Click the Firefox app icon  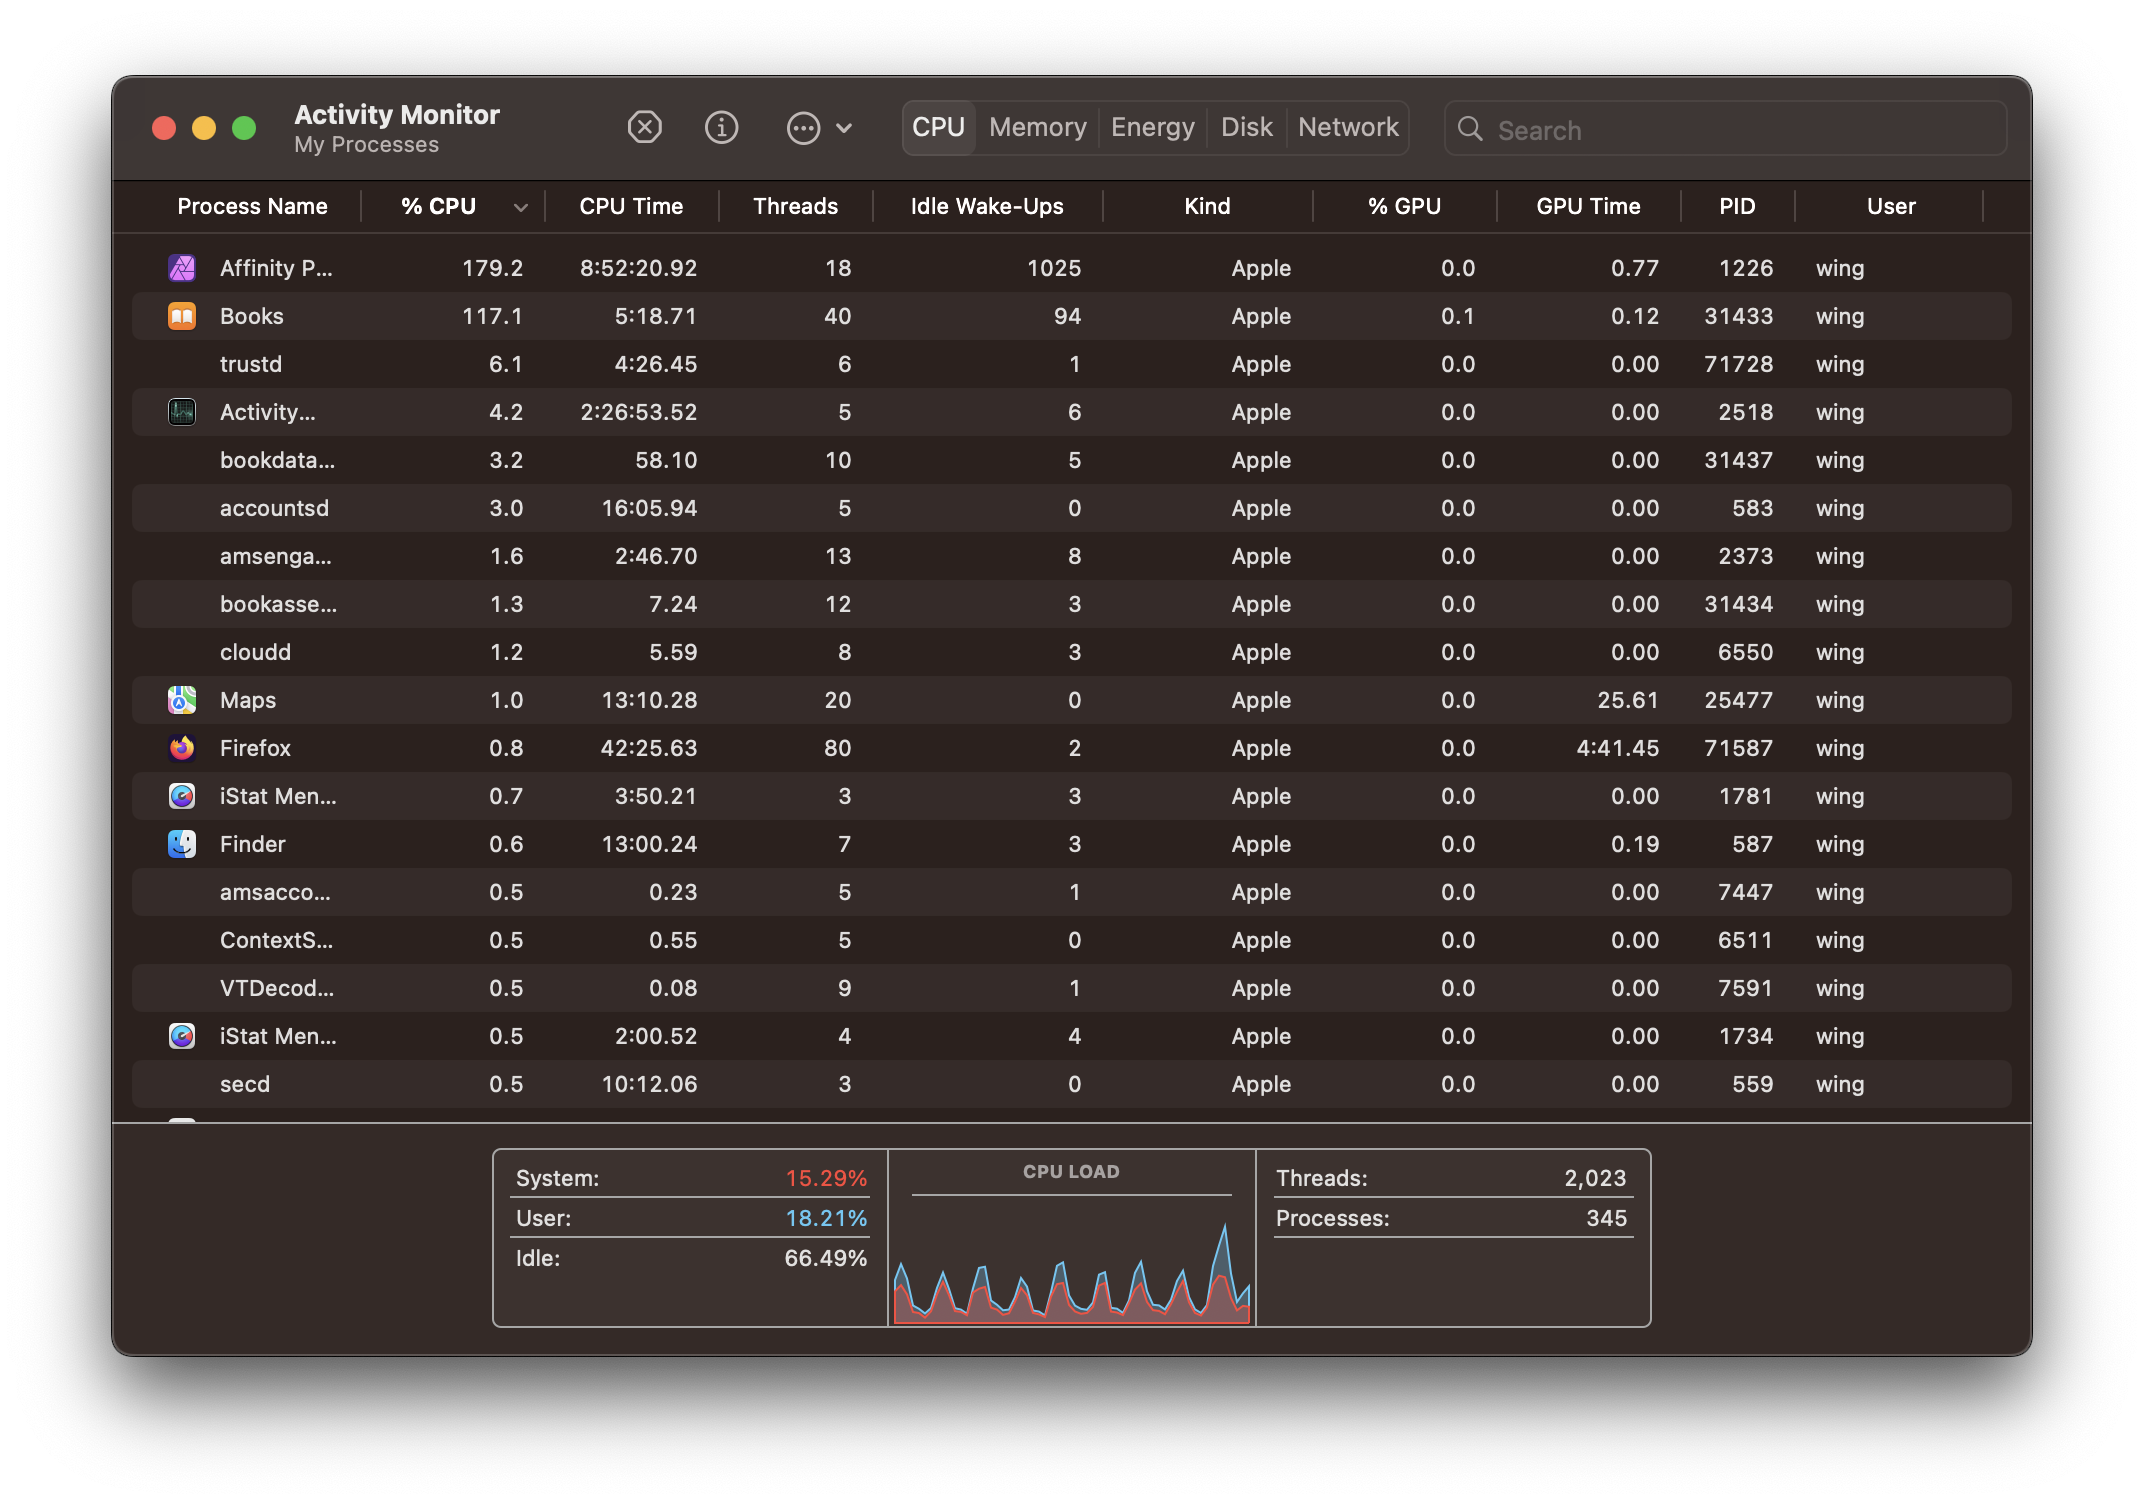click(182, 748)
